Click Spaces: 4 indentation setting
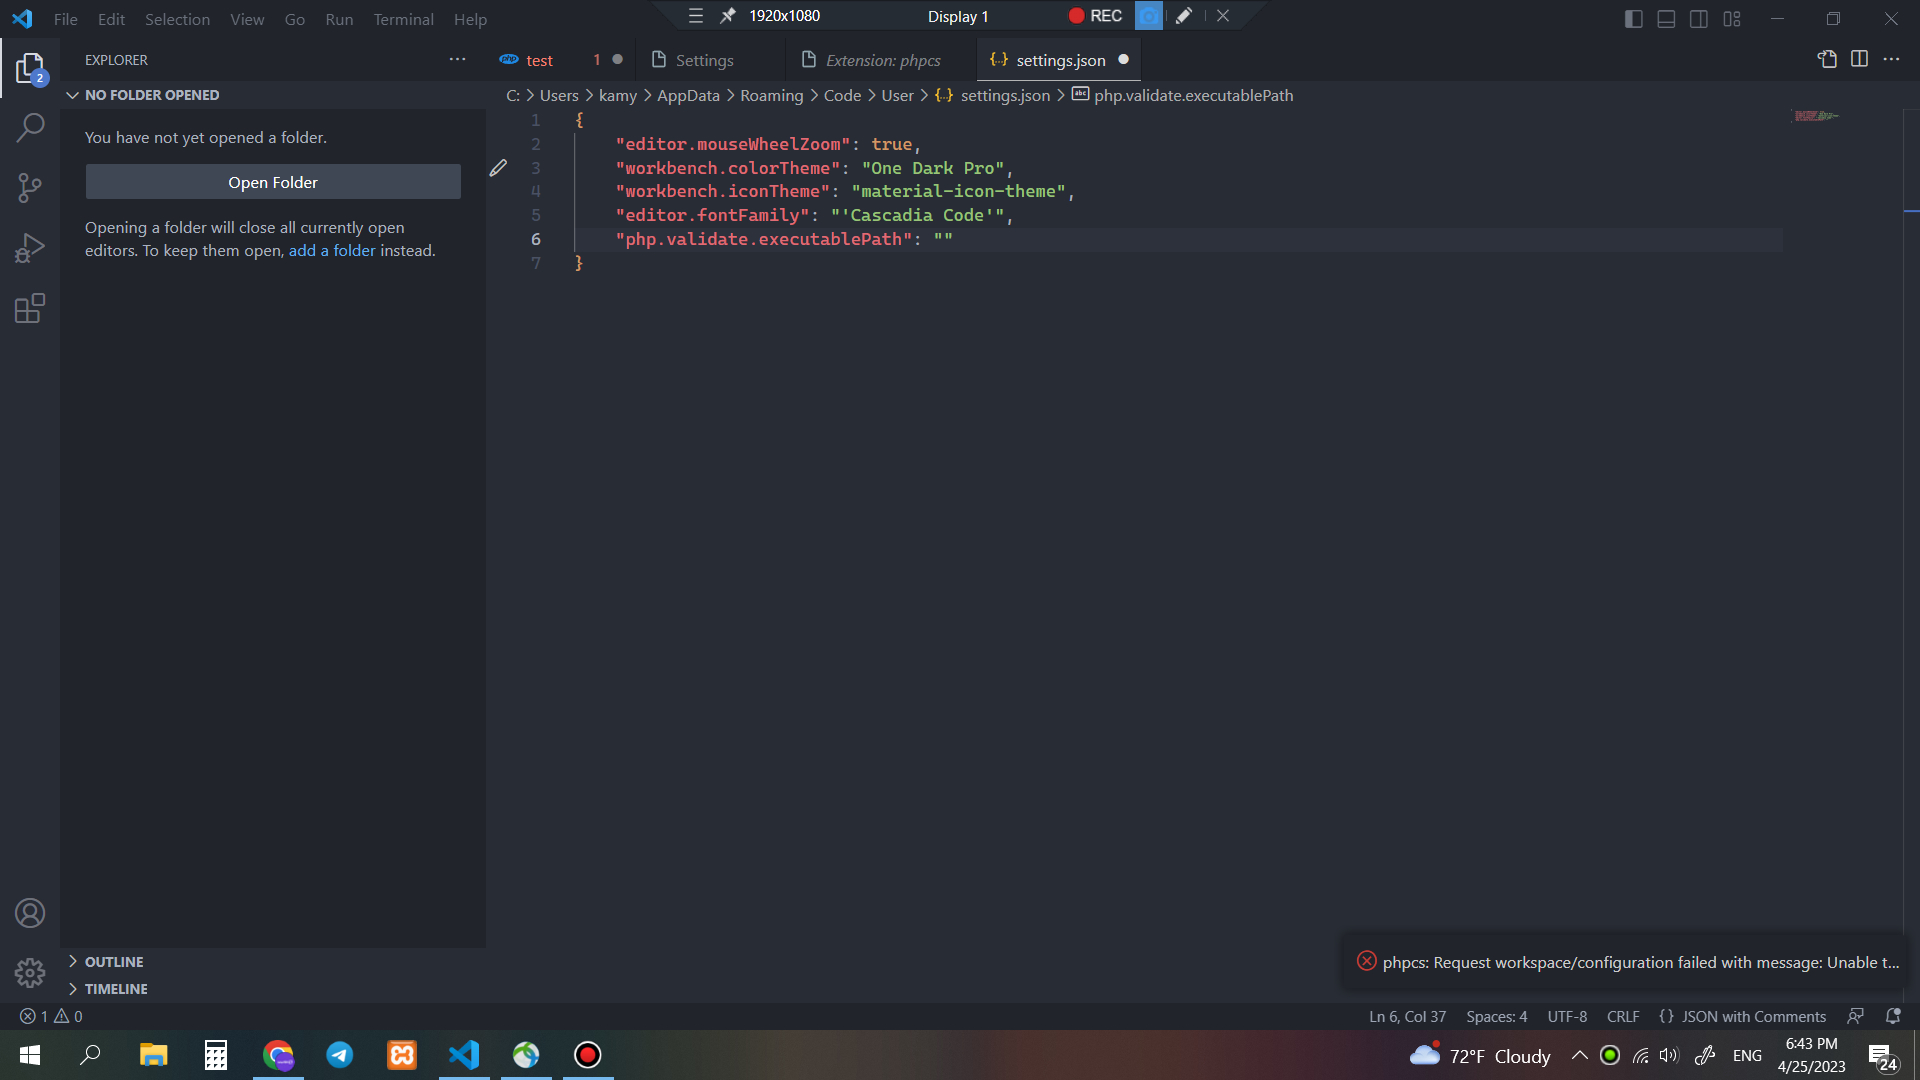Screen dimensions: 1920x1080 tap(1496, 1016)
